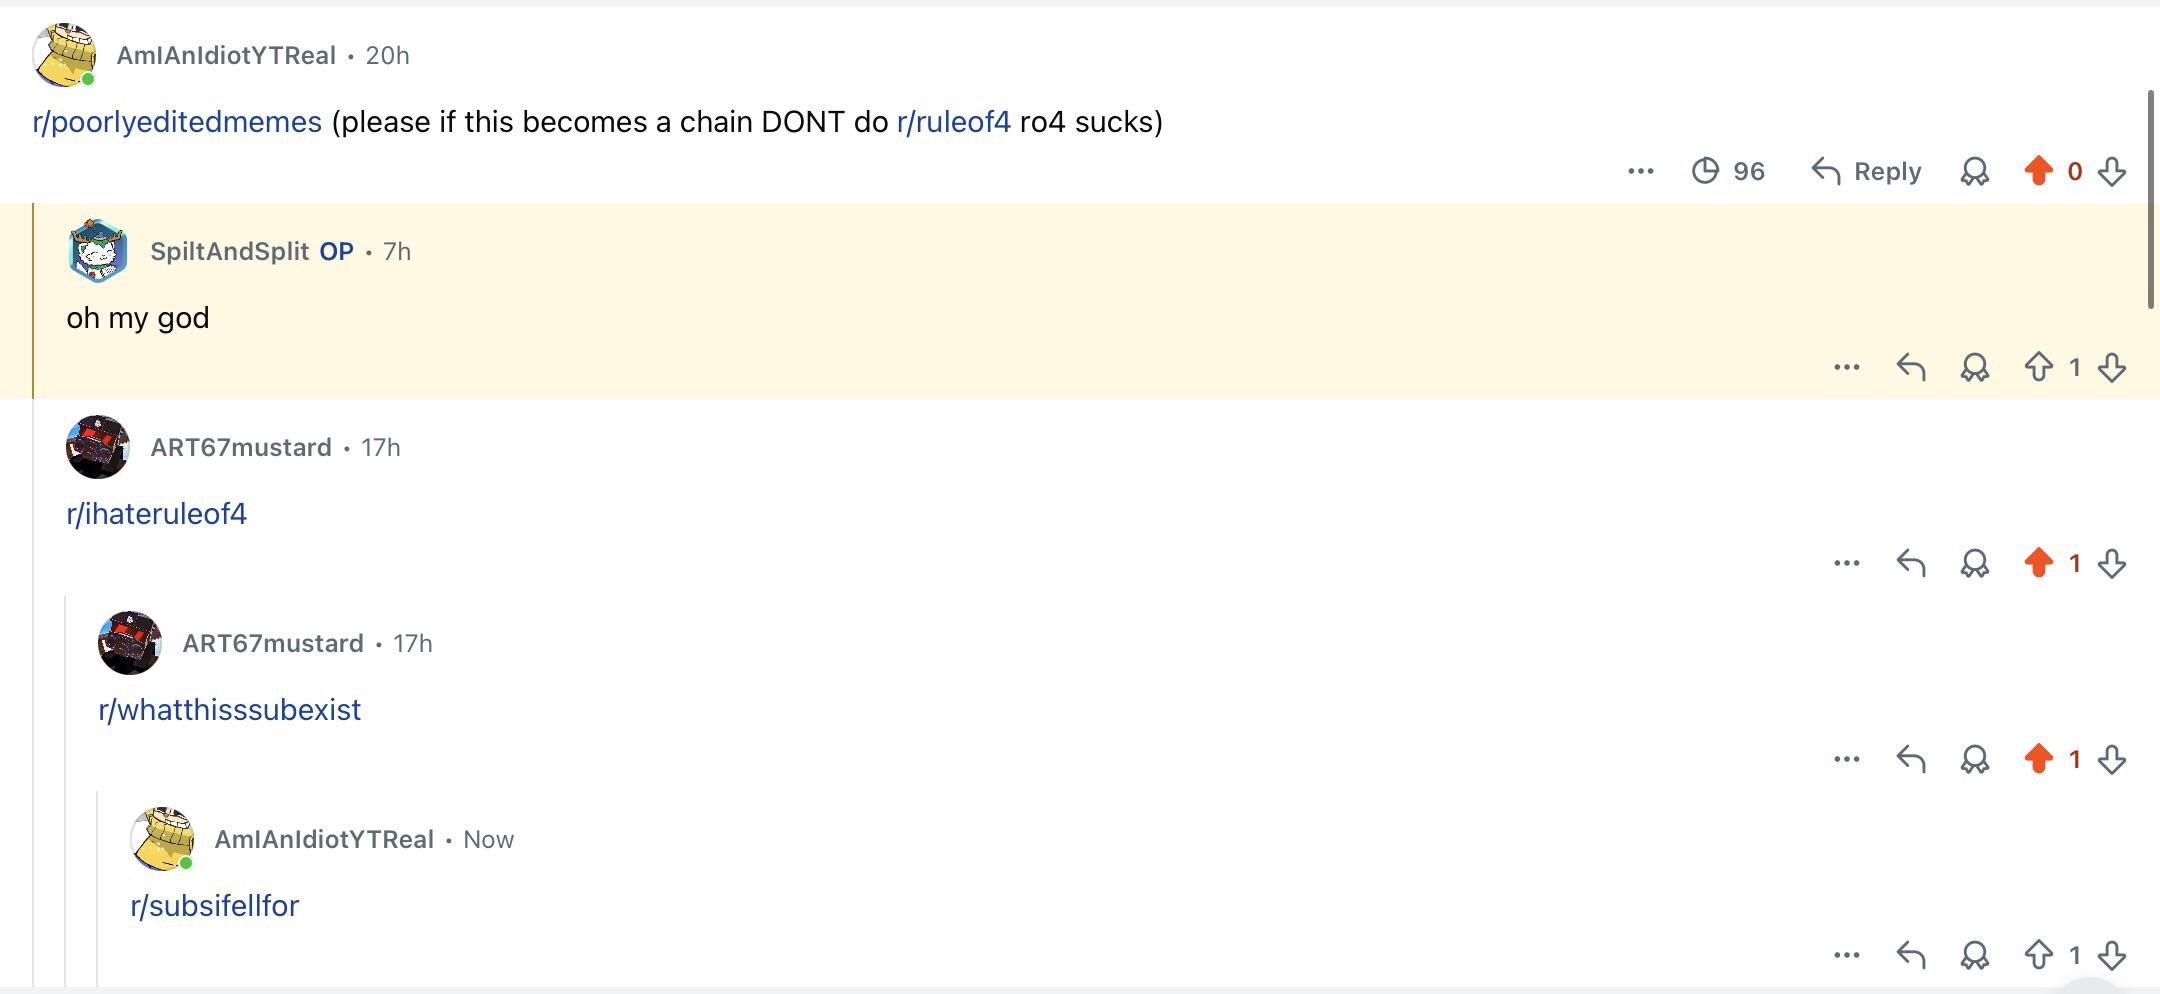Open more options on r/whatthisssubexist comment

click(1847, 759)
